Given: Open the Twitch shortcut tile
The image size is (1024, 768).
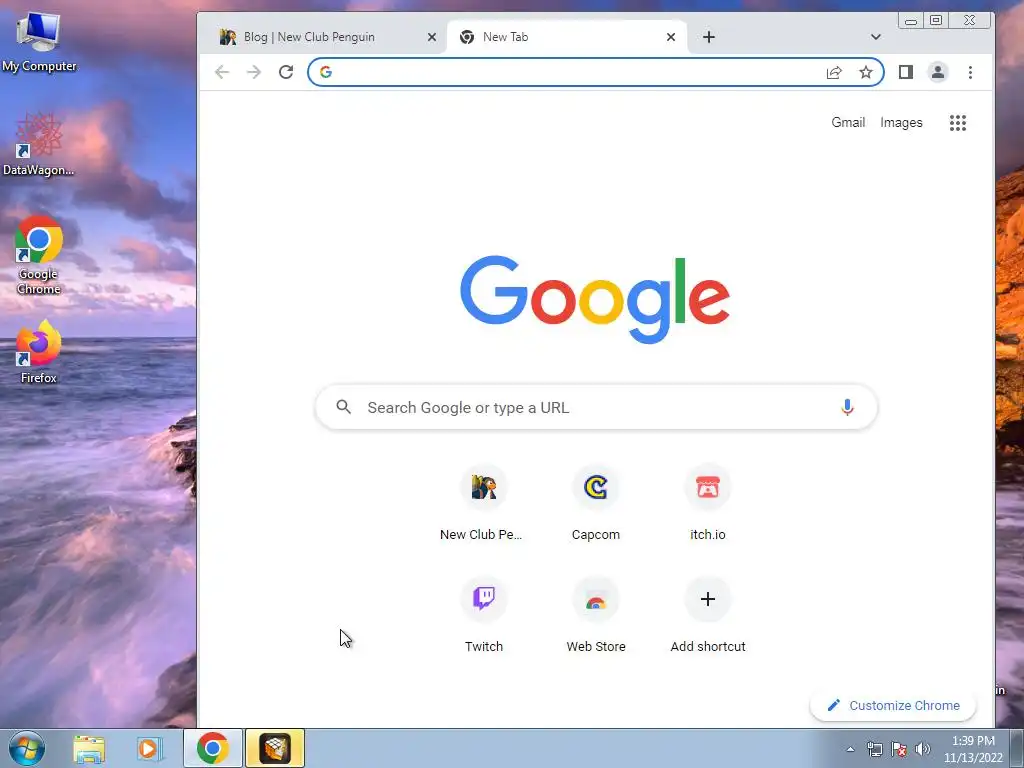Looking at the screenshot, I should (483, 615).
